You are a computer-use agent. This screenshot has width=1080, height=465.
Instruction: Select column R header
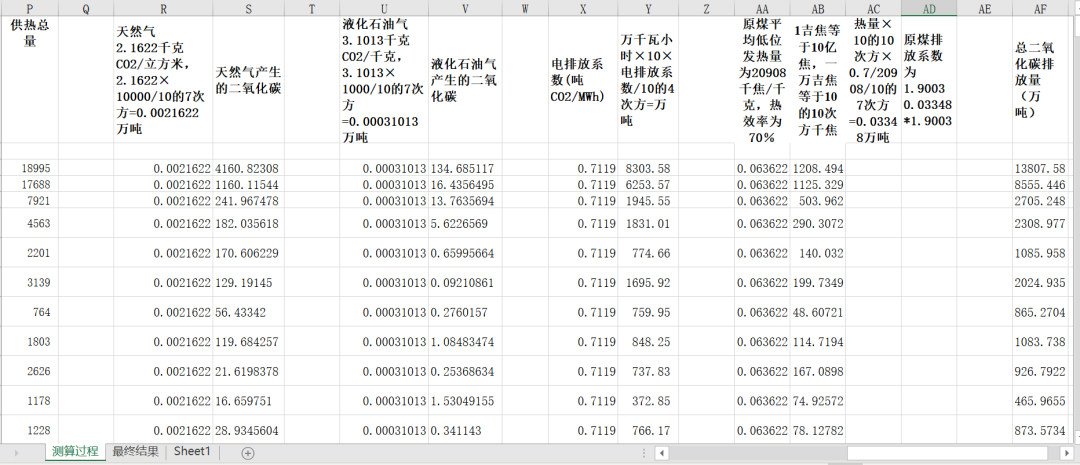point(163,8)
